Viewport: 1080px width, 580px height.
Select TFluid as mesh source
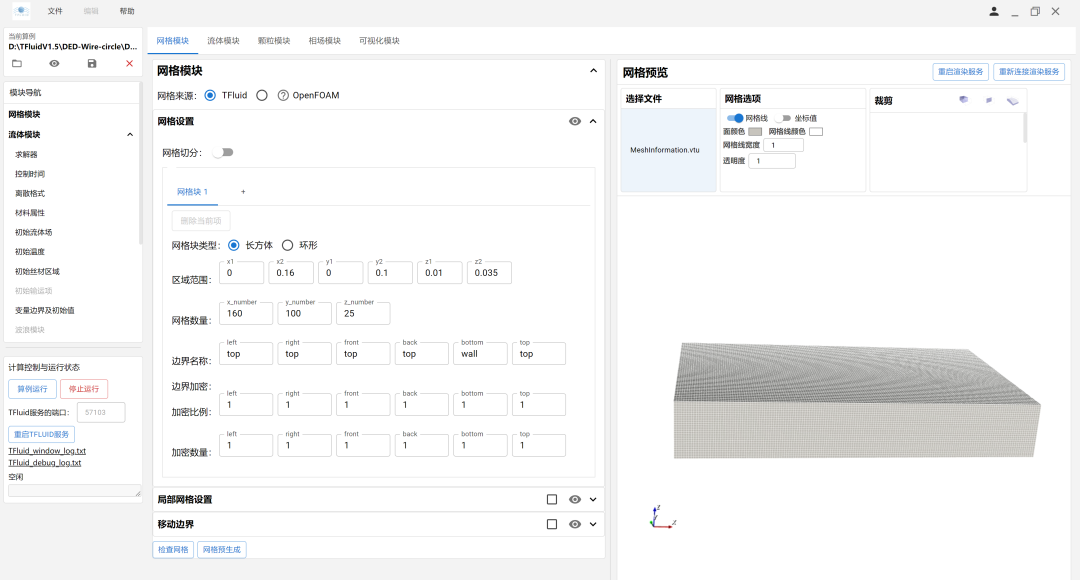[x=210, y=95]
